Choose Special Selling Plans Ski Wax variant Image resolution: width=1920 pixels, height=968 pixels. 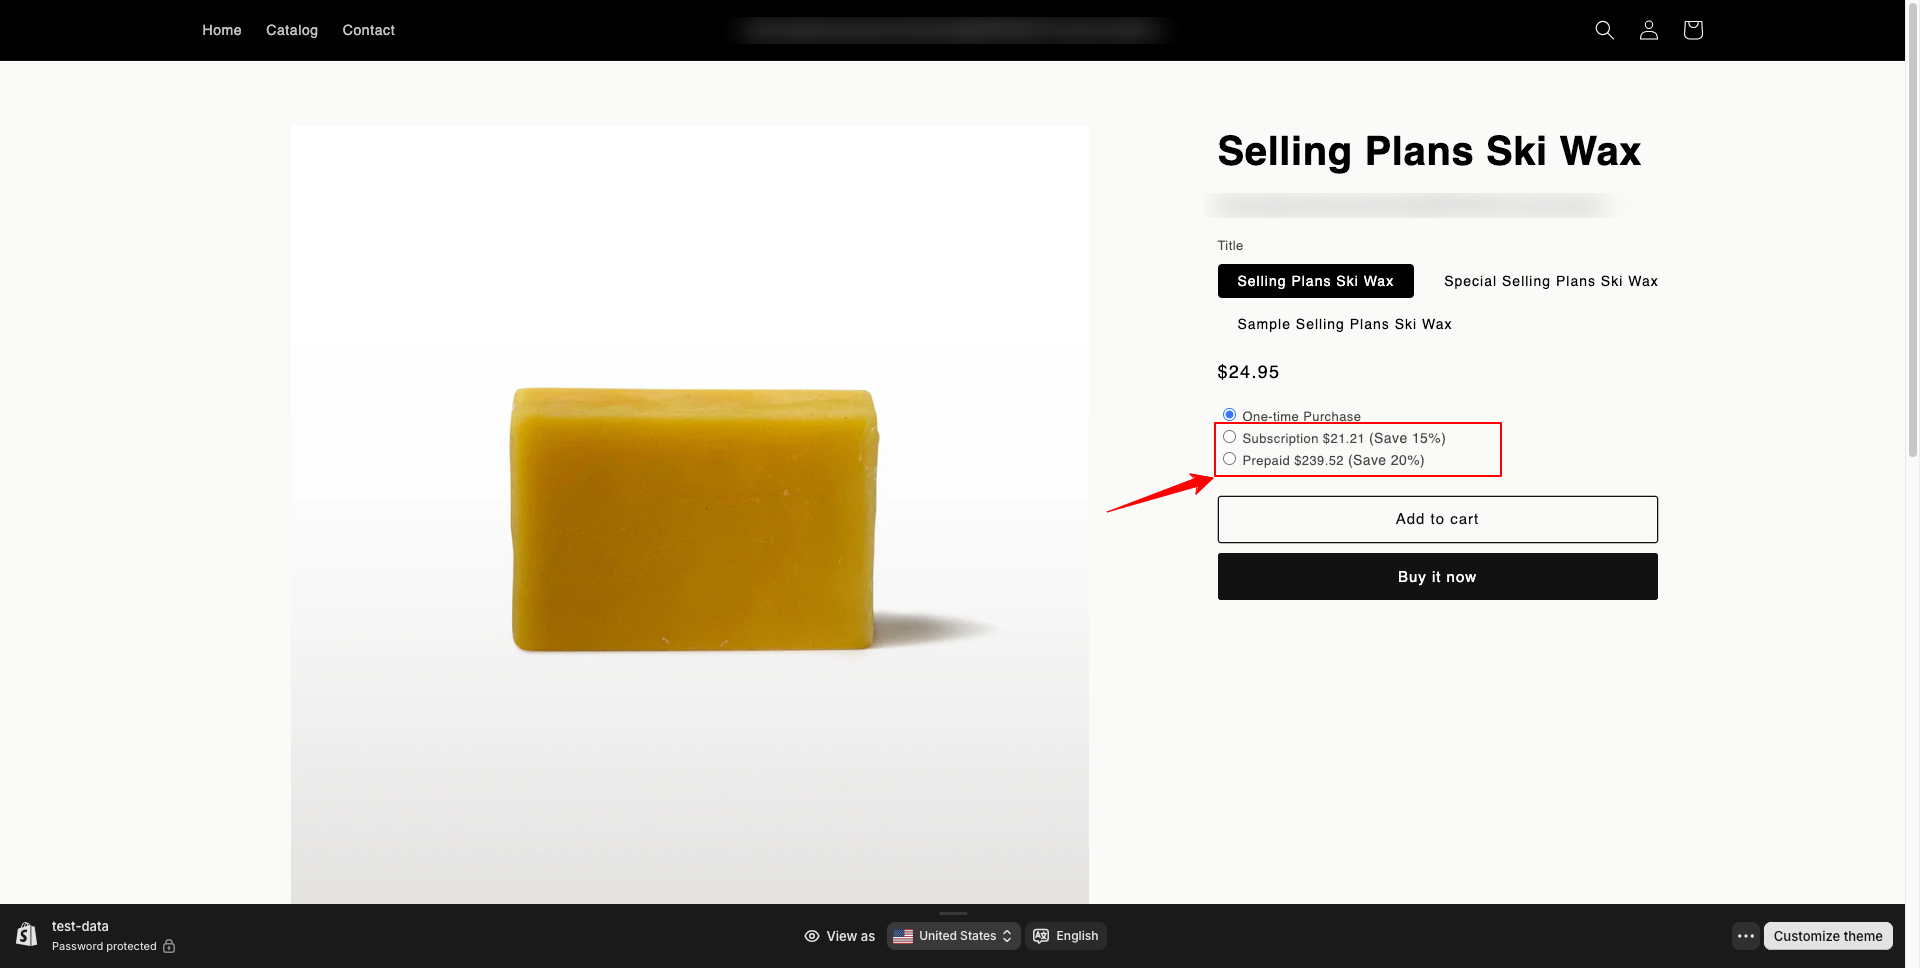pyautogui.click(x=1550, y=281)
